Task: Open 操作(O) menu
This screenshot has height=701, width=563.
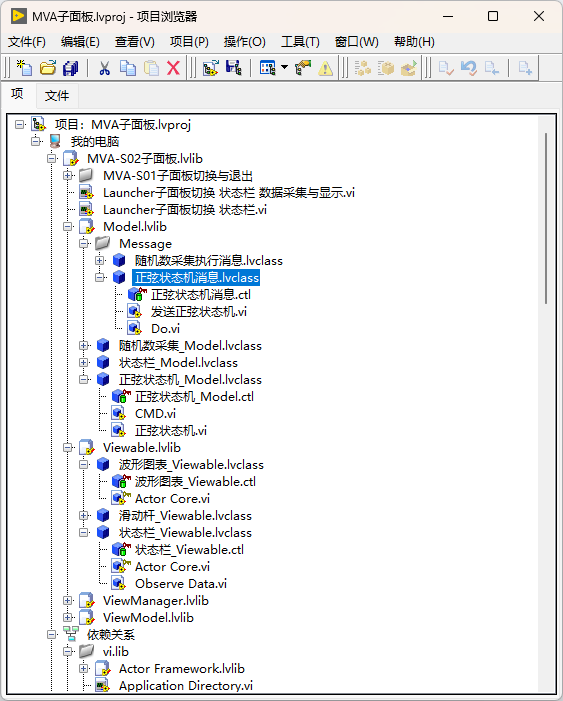Action: click(245, 42)
